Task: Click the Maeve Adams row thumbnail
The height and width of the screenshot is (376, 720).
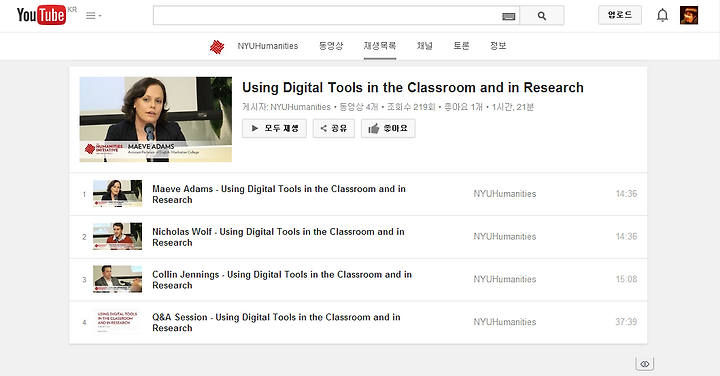Action: tap(118, 194)
